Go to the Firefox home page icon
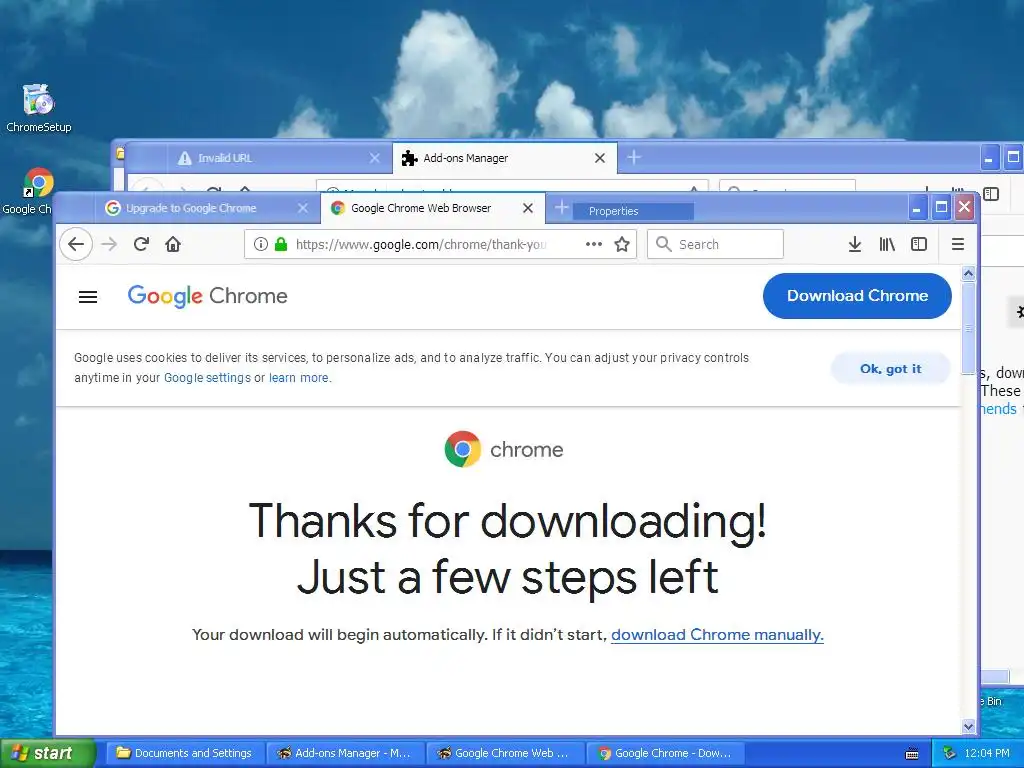Screen dimensions: 1024x768 173,244
